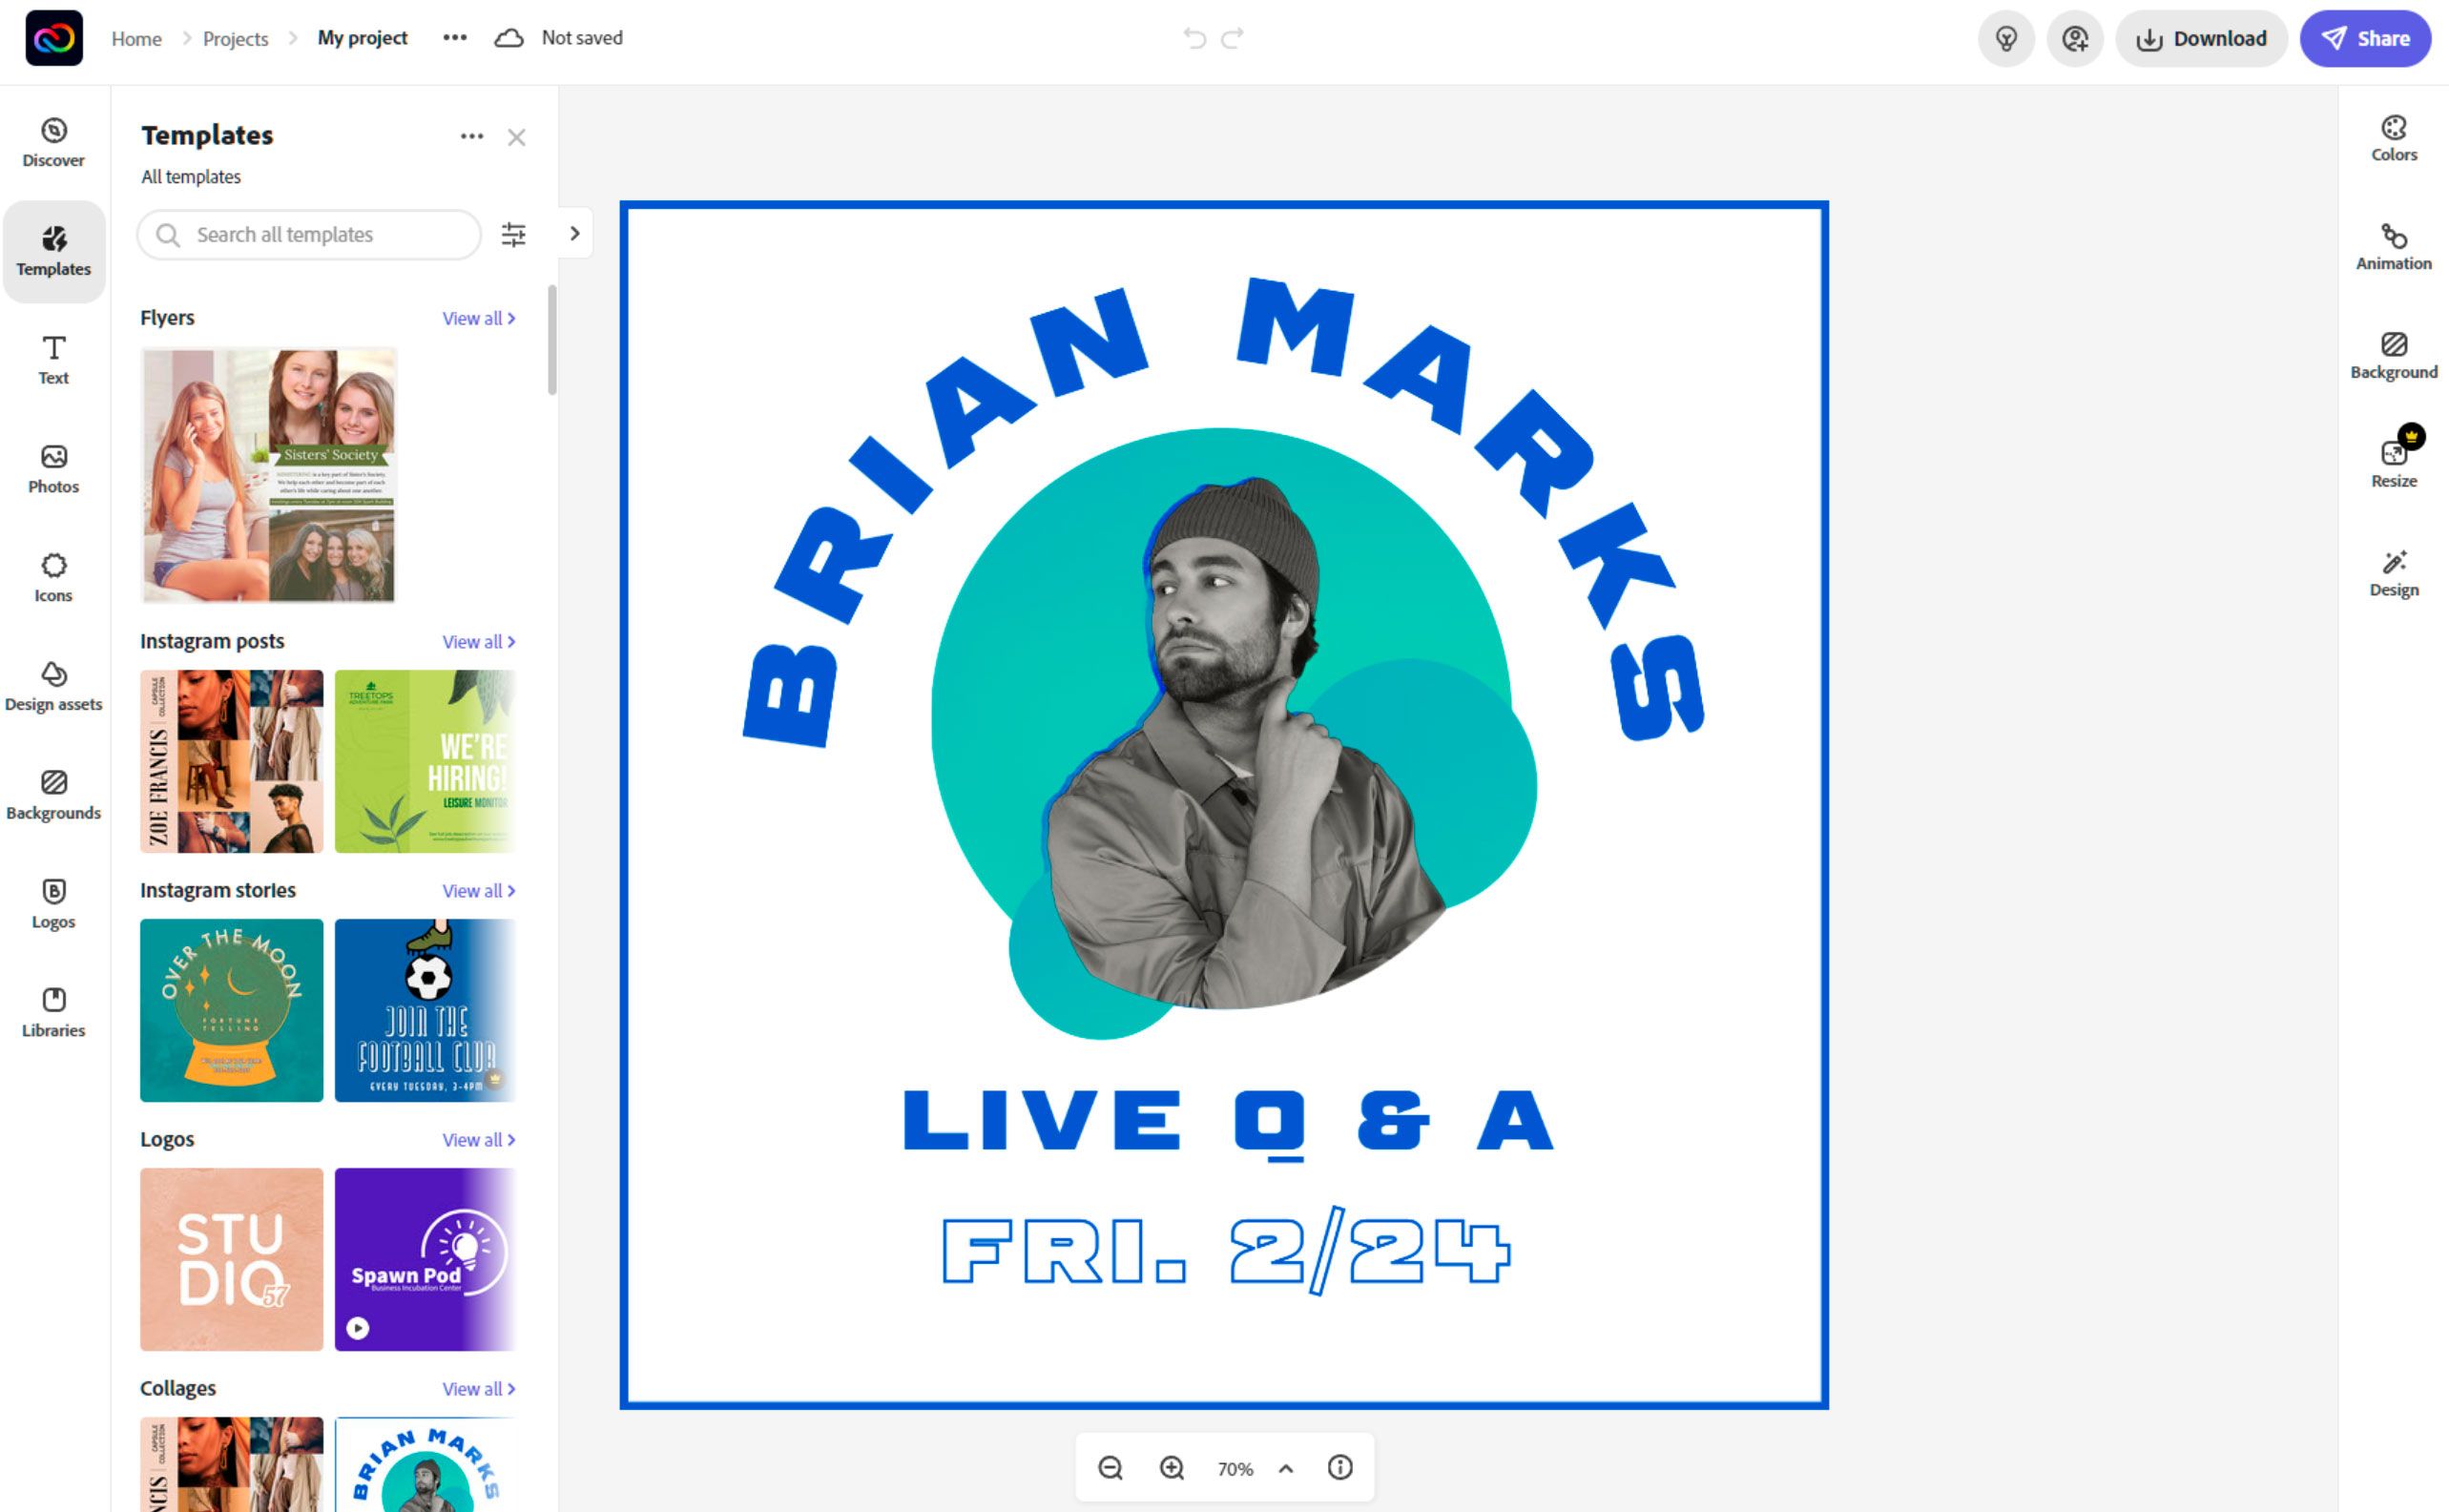Expand Logos View all
Screen dimensions: 2449x1512
tap(479, 1137)
